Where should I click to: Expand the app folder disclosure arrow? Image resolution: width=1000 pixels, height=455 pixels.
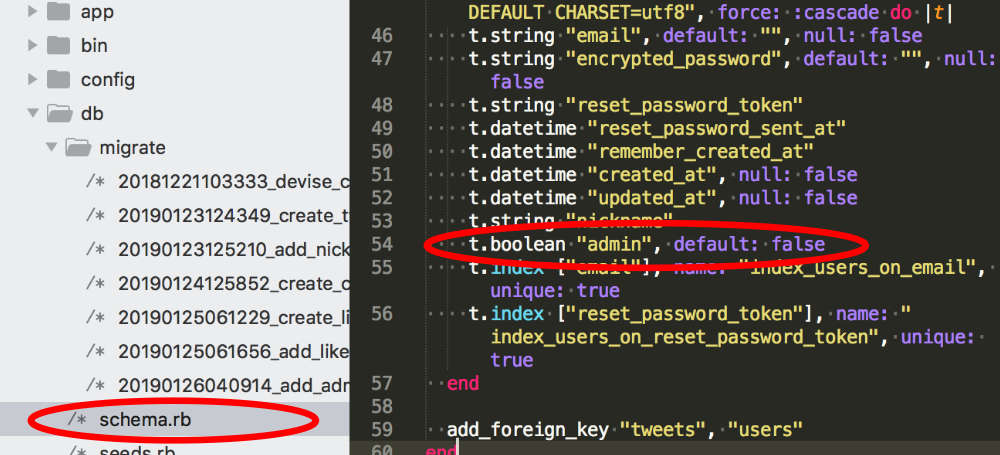32,12
